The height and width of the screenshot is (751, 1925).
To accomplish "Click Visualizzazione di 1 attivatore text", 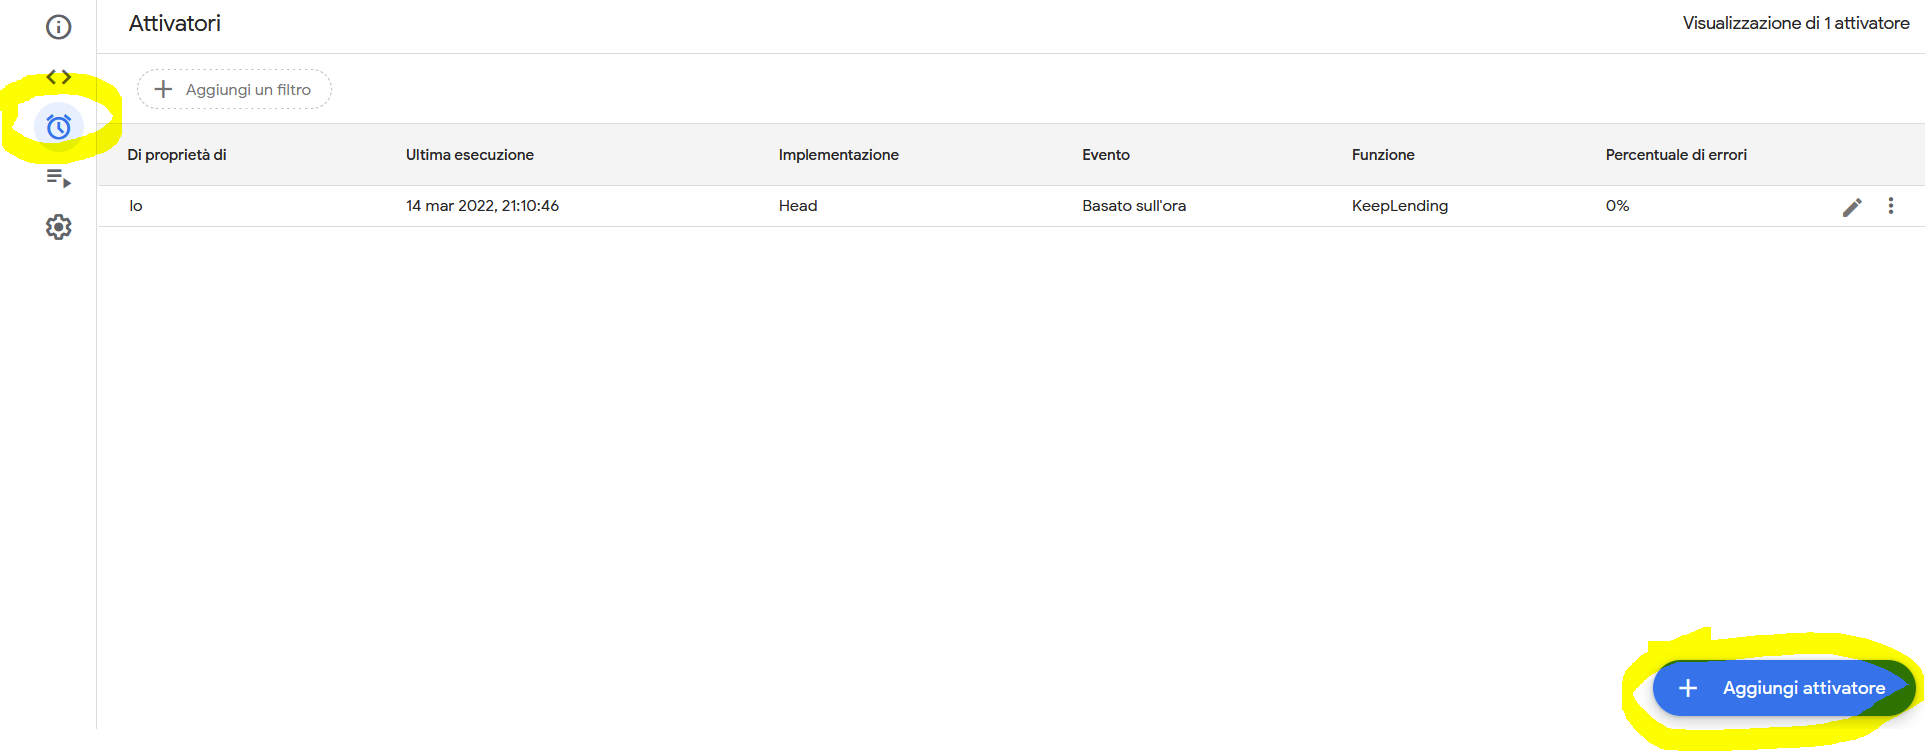I will pos(1796,23).
